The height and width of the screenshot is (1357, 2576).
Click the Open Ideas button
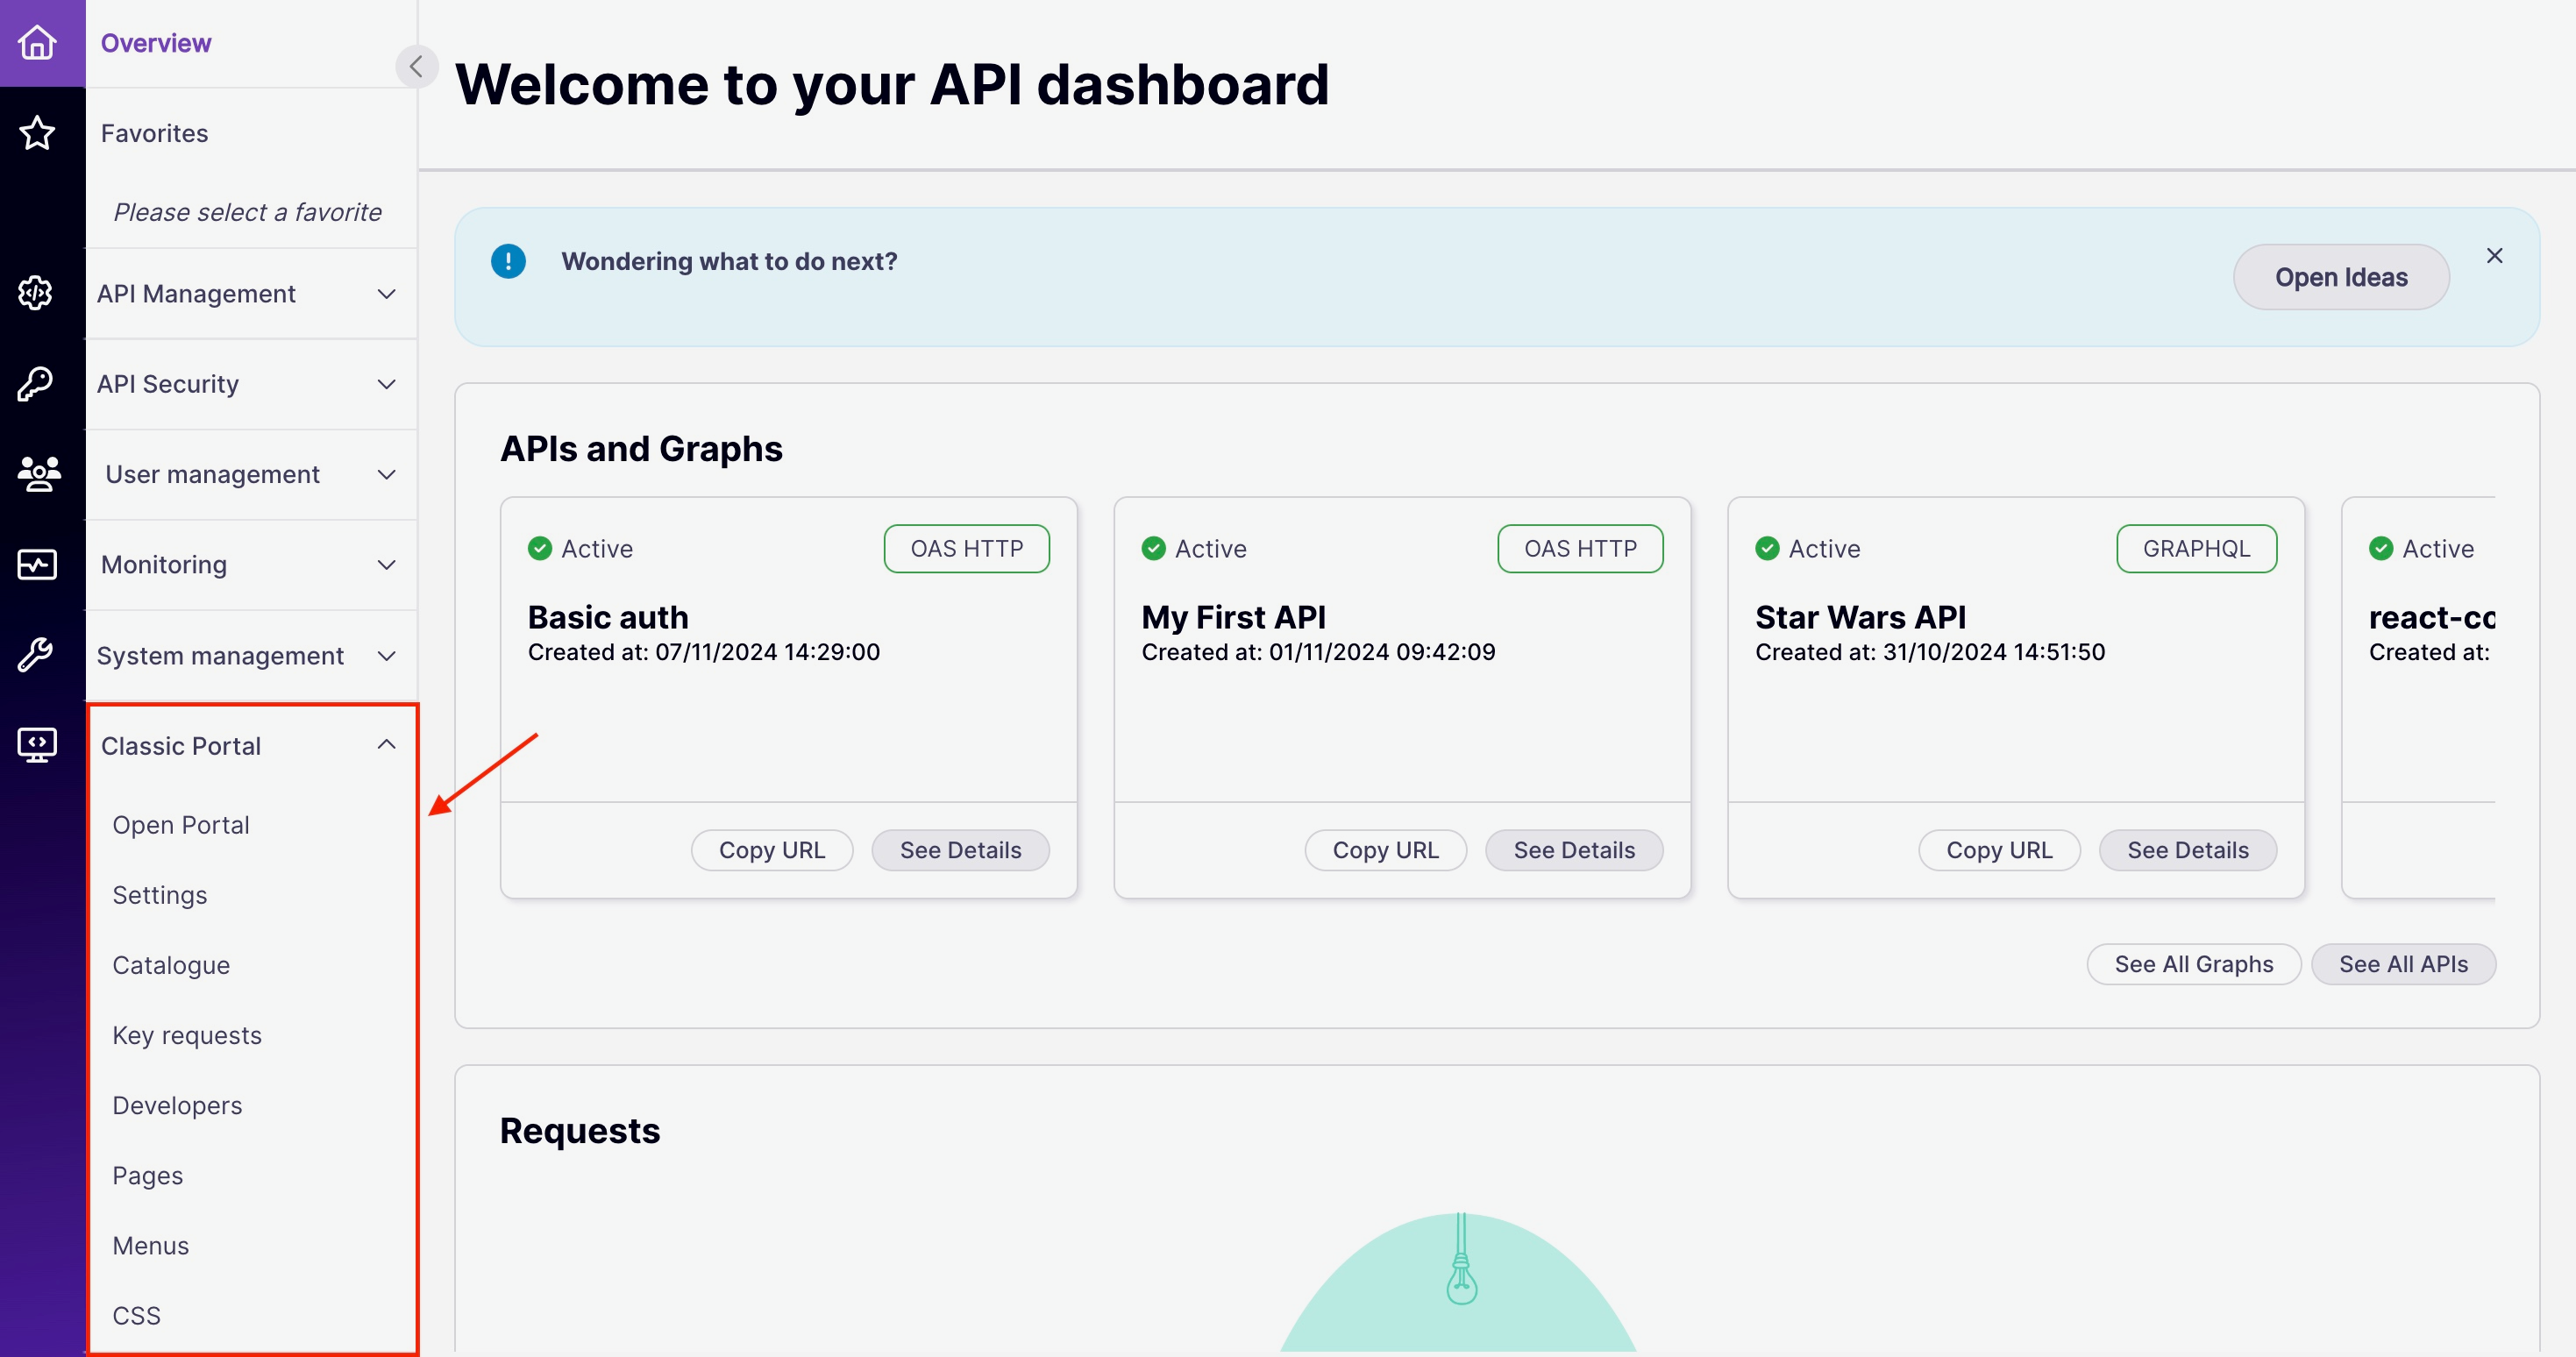(2340, 277)
